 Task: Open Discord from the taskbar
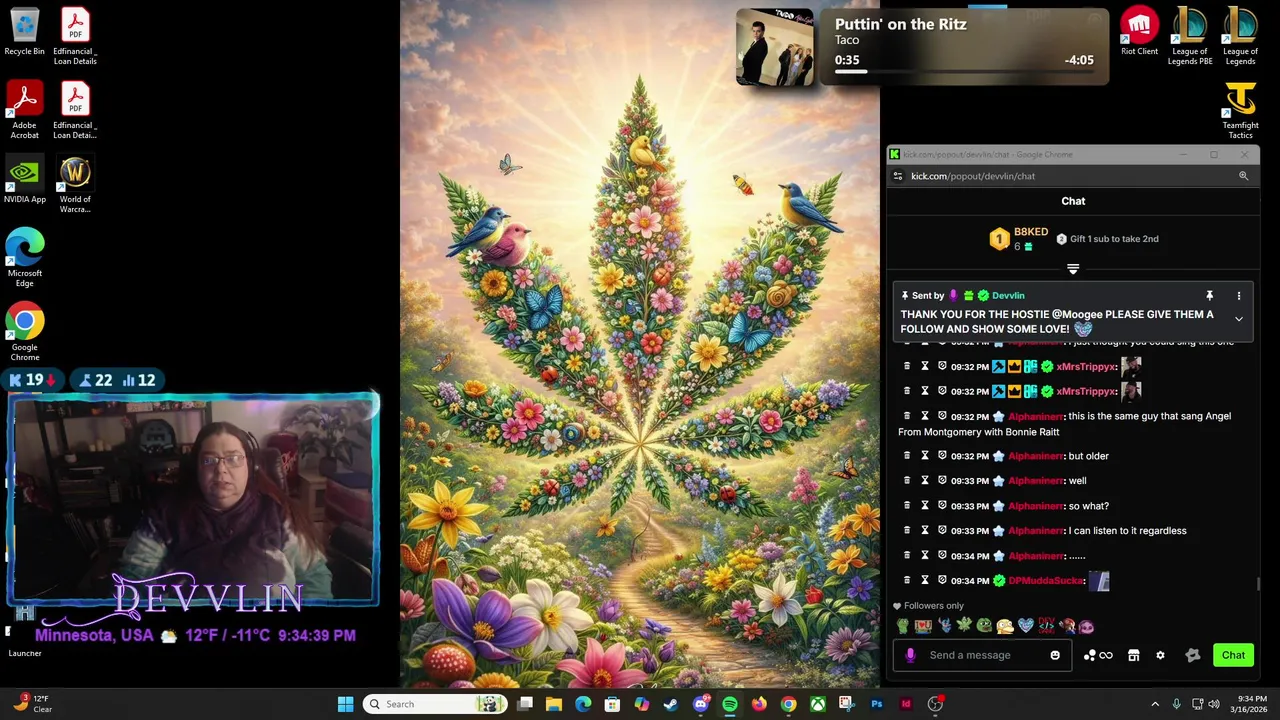(x=701, y=704)
